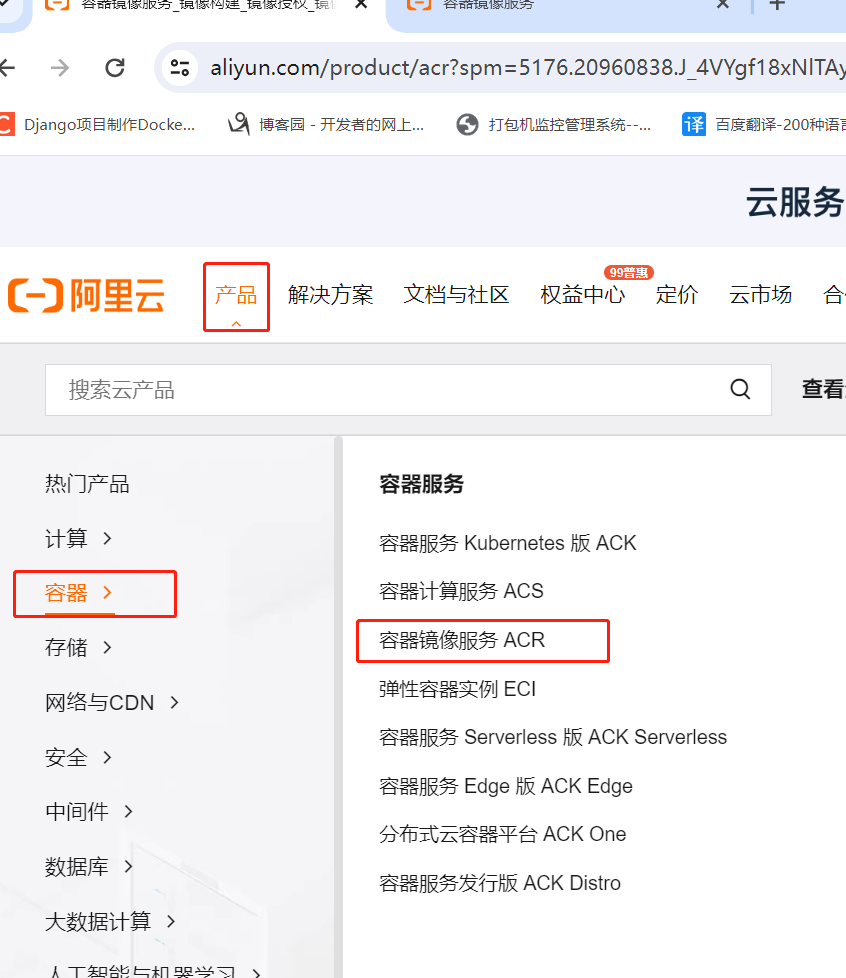The image size is (846, 978).
Task: Open 容器服务 Kubernetes 版 ACK
Action: [507, 543]
